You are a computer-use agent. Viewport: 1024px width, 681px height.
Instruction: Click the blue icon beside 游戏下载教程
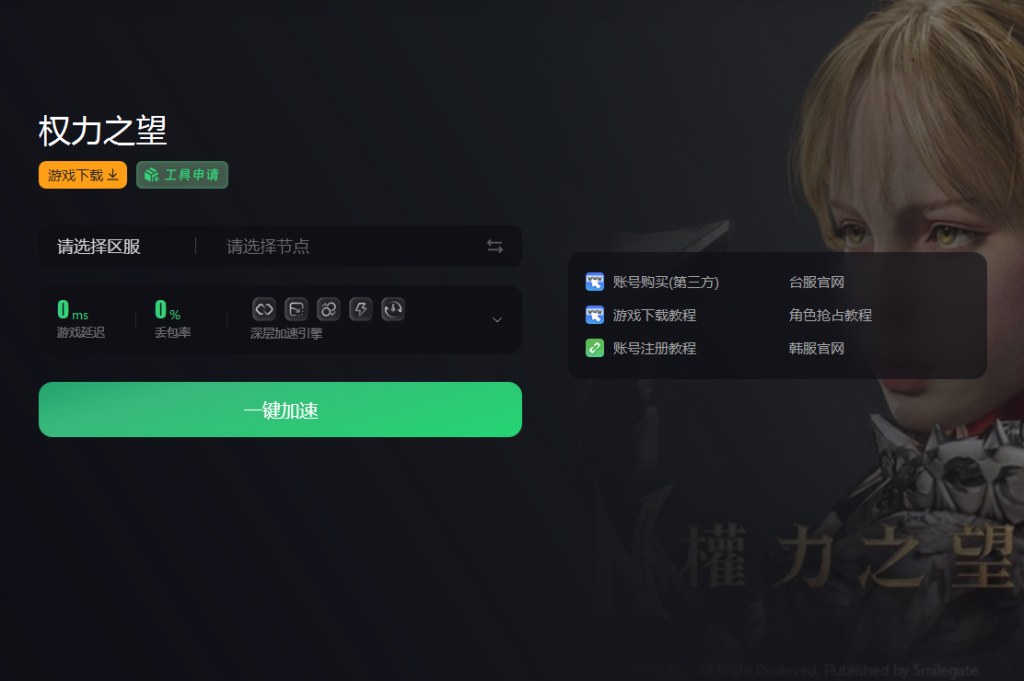tap(594, 315)
